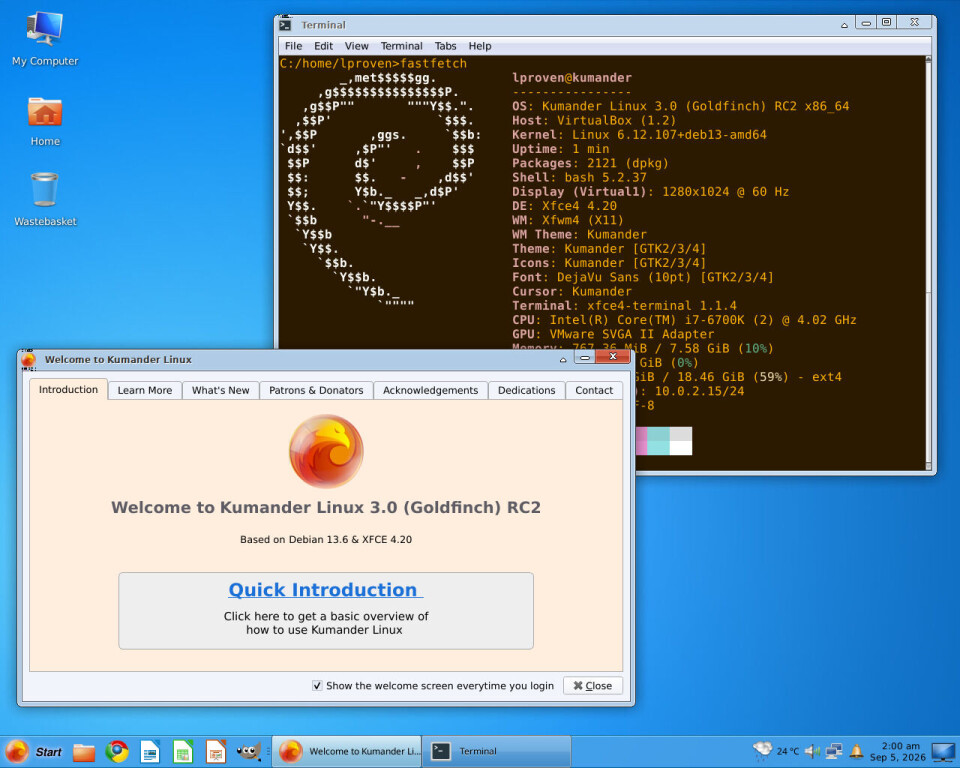Open the Patrons & Donators tab

[316, 390]
